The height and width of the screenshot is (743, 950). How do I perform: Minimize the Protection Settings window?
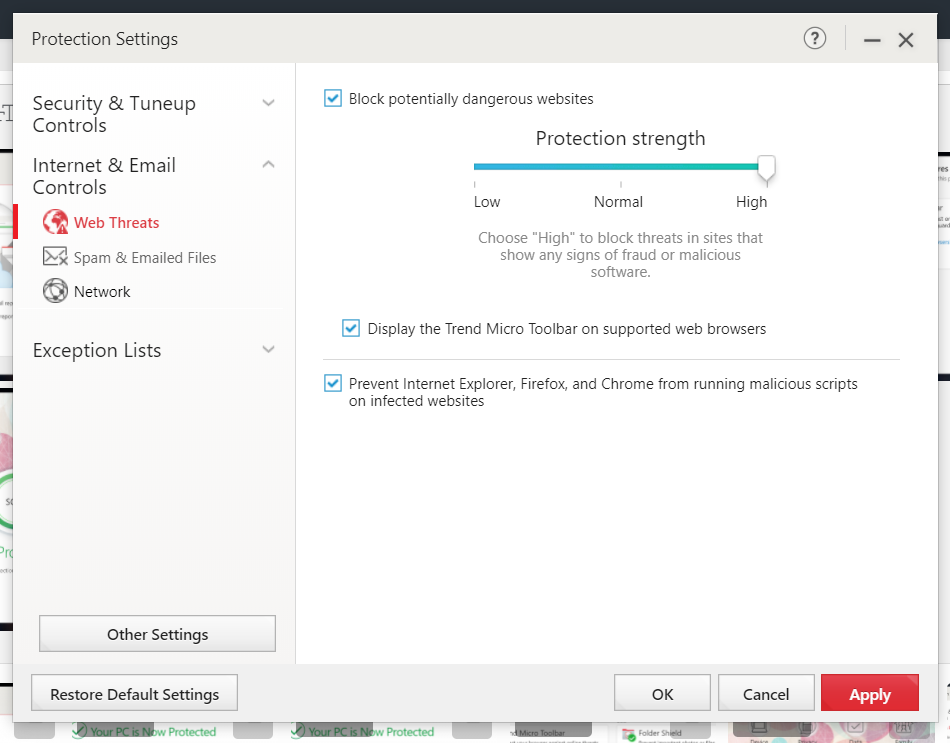(x=872, y=40)
